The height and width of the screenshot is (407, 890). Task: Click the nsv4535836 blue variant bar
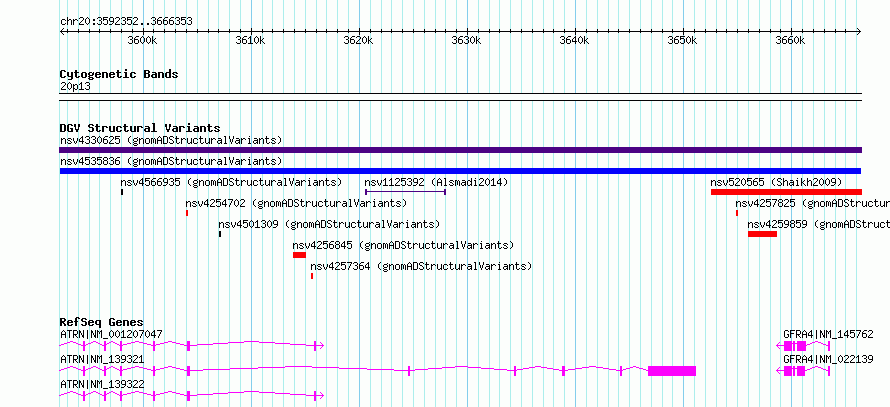pos(460,171)
